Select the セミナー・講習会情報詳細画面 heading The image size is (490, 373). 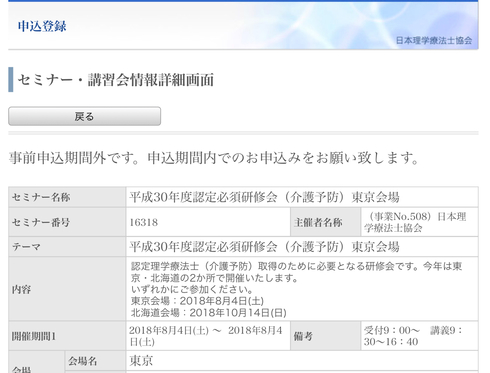(116, 80)
